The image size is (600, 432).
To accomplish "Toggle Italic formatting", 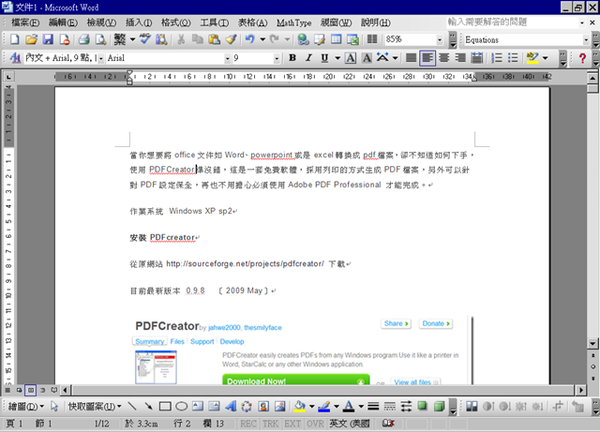I will (x=308, y=58).
